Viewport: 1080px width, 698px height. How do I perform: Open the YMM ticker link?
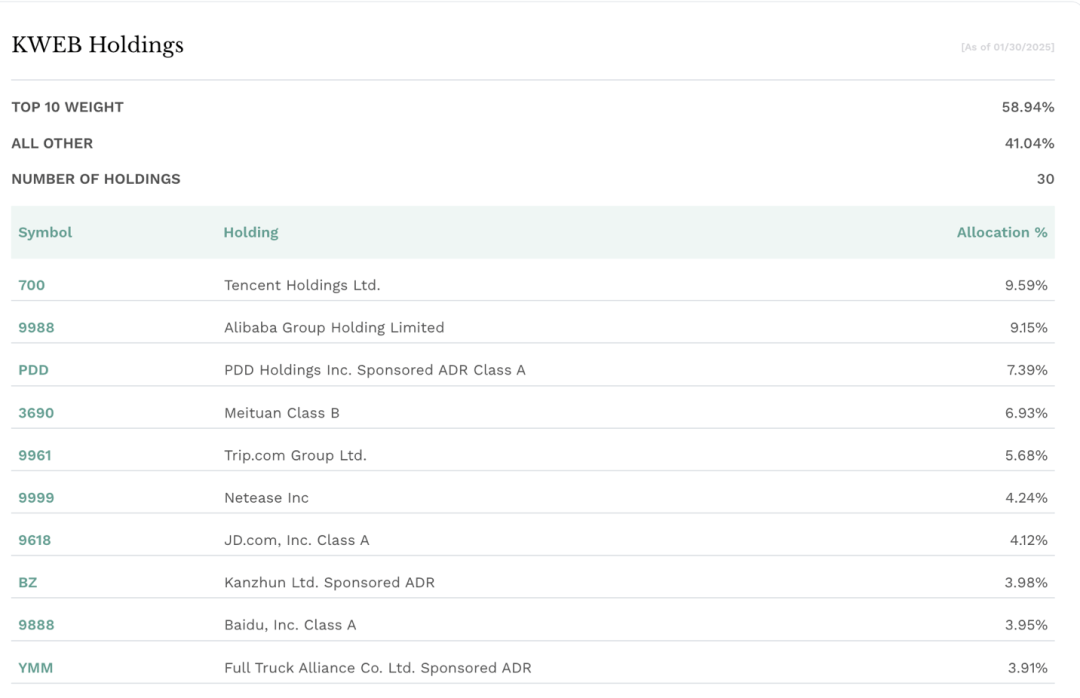tap(35, 668)
